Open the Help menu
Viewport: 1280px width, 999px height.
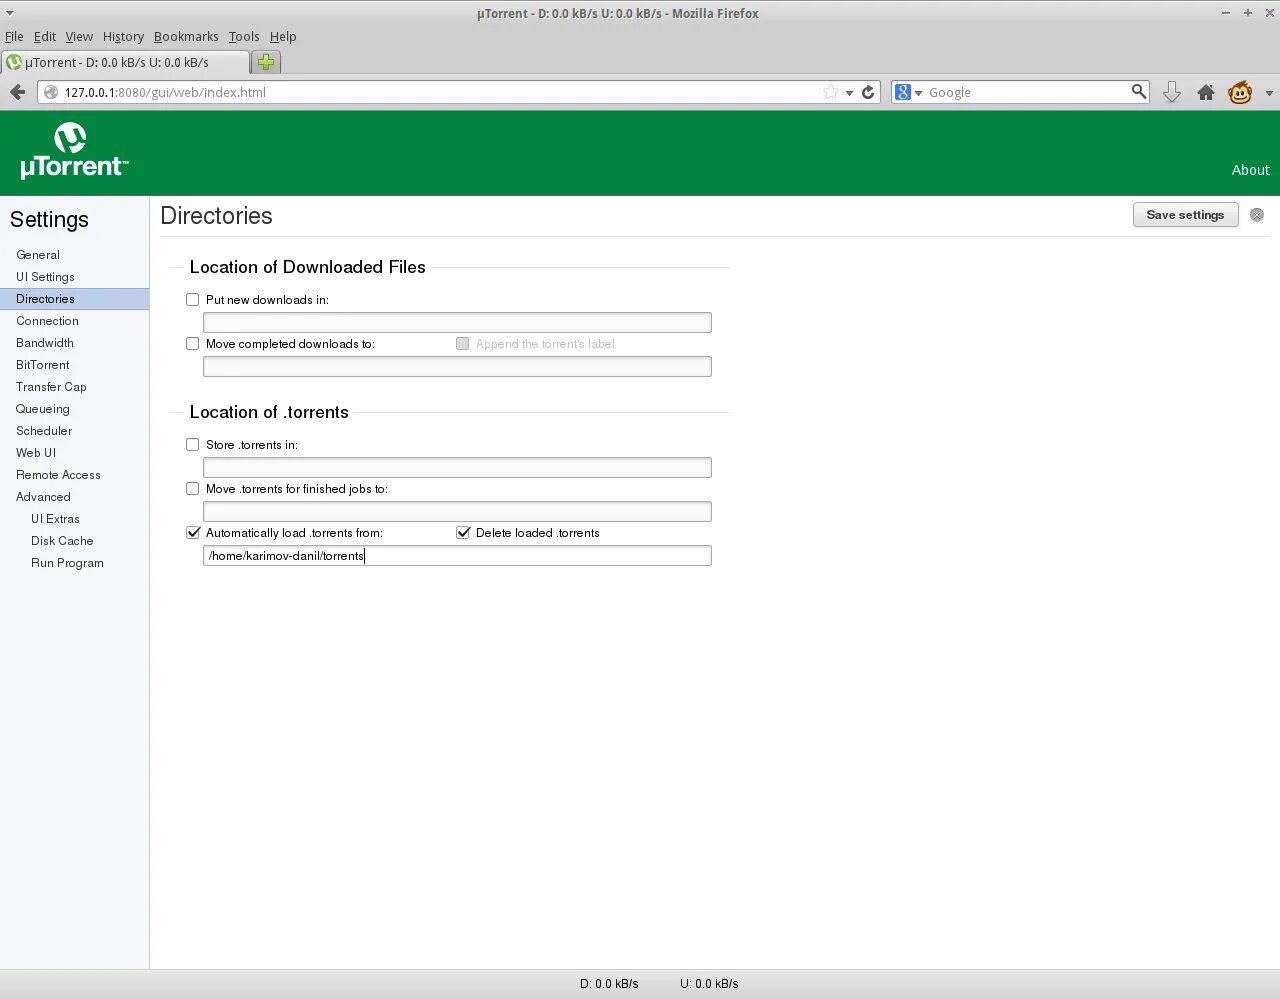click(283, 36)
